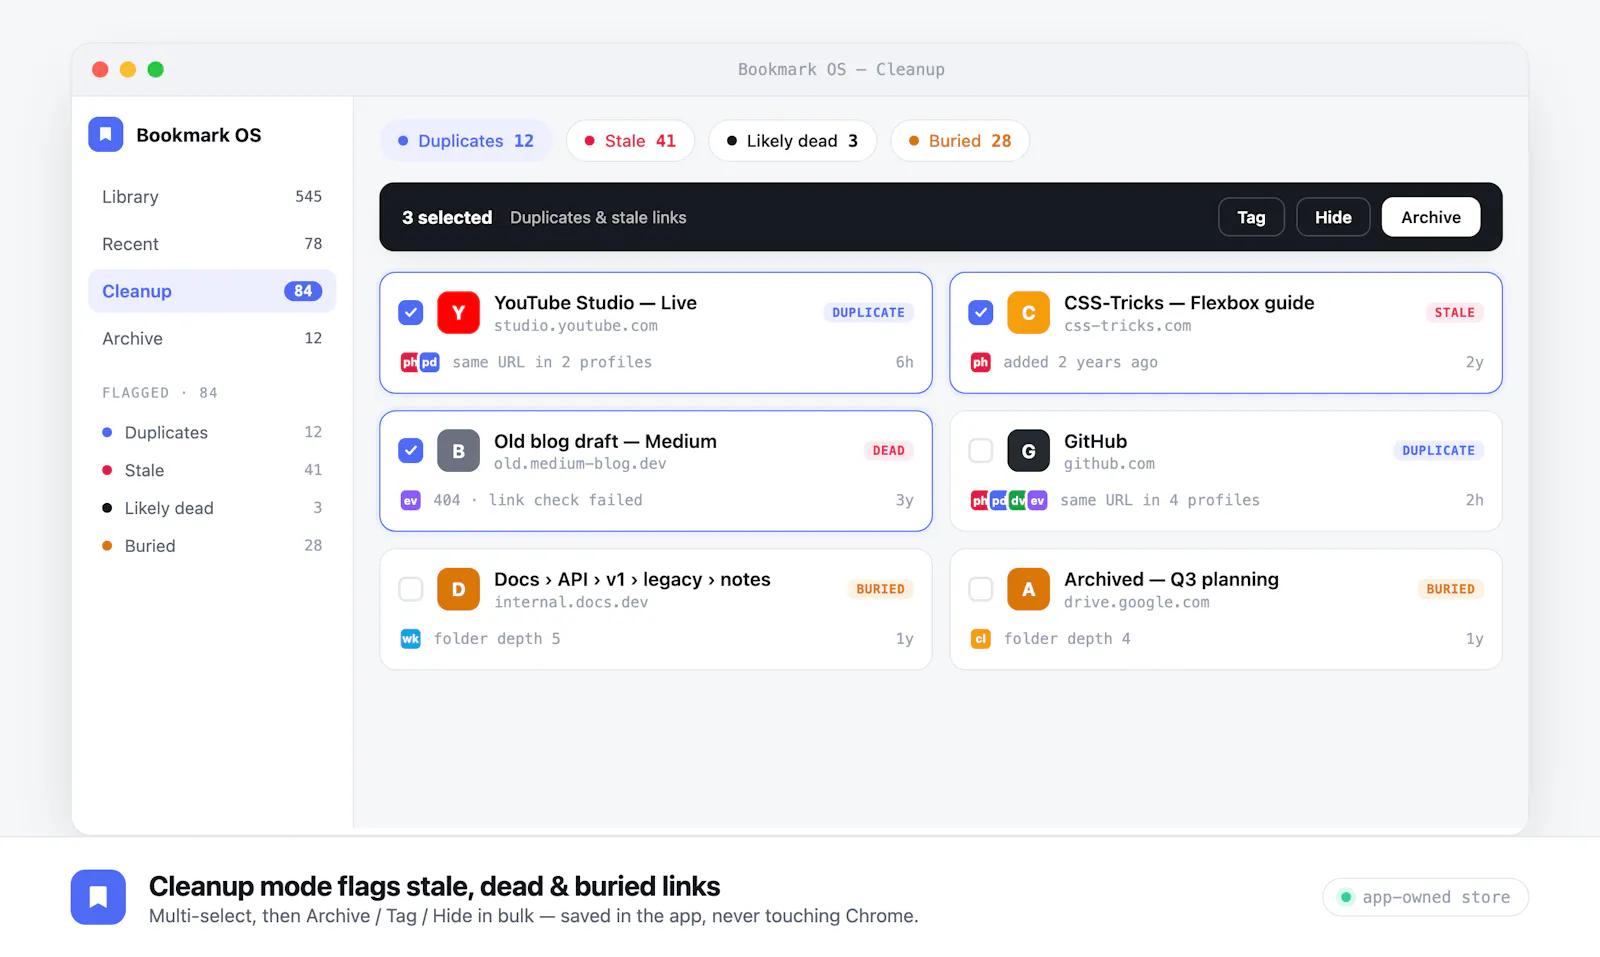Screen dimensions: 1600x957
Task: Click '404 · link check failed' text
Action: click(538, 500)
